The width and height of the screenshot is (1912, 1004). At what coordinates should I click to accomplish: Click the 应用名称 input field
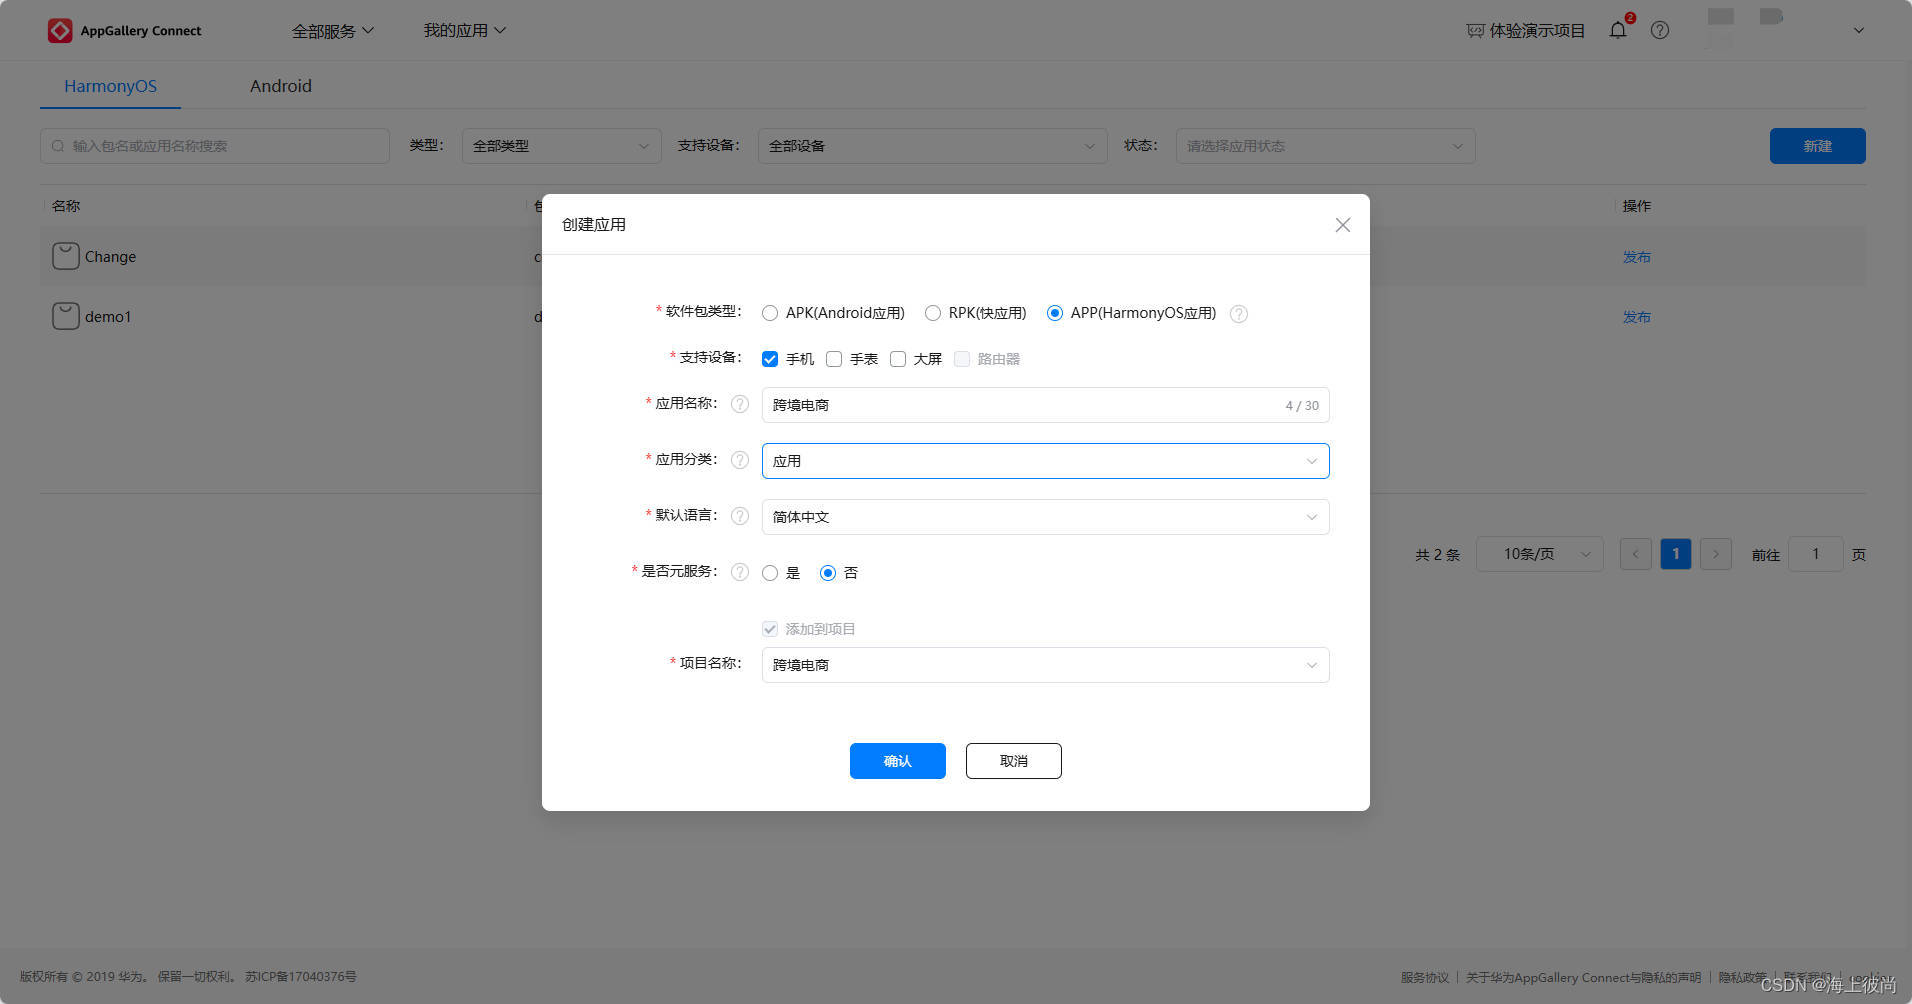pyautogui.click(x=1046, y=405)
